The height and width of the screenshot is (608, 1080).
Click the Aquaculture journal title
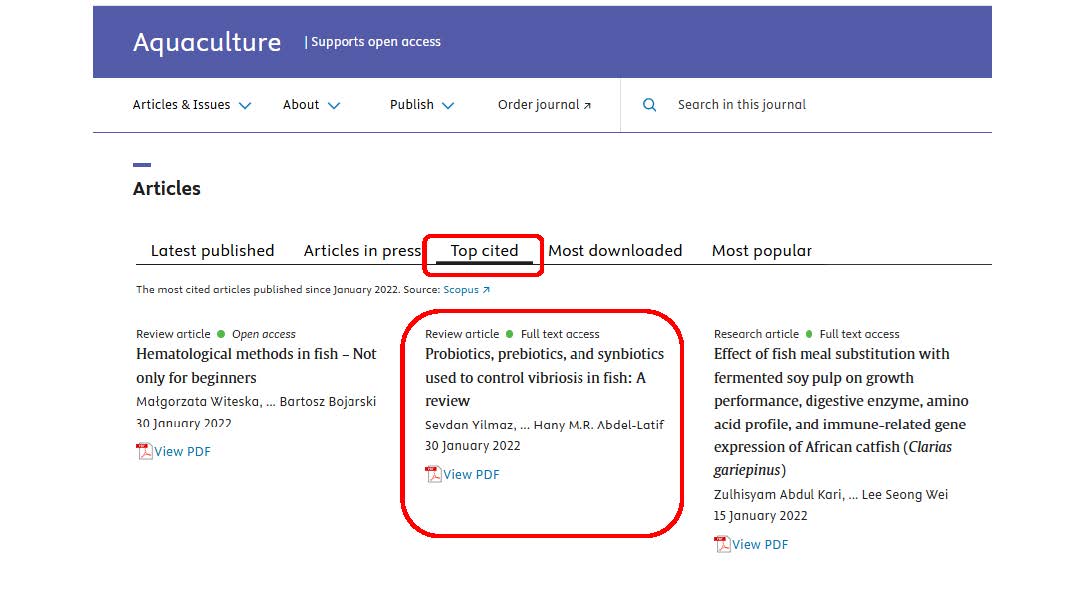[207, 42]
